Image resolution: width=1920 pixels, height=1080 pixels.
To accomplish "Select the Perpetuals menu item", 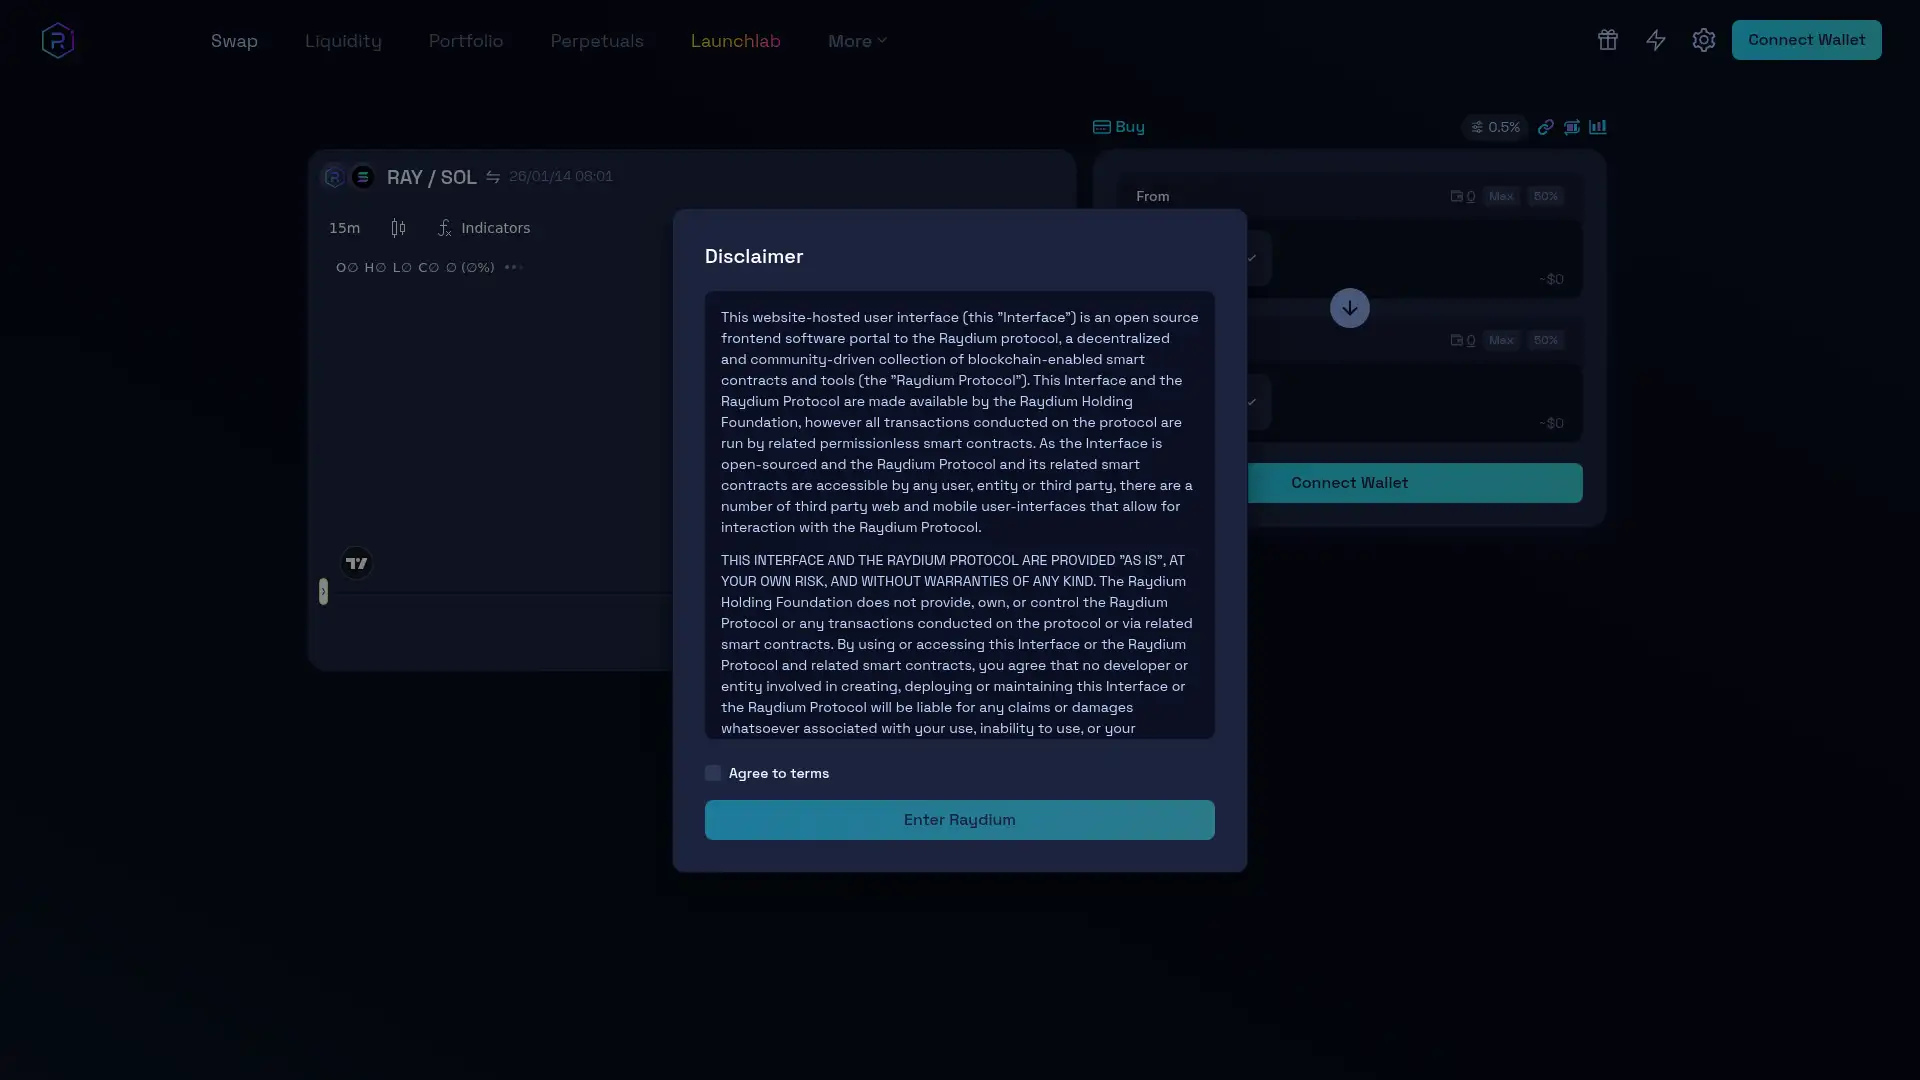I will coord(596,41).
